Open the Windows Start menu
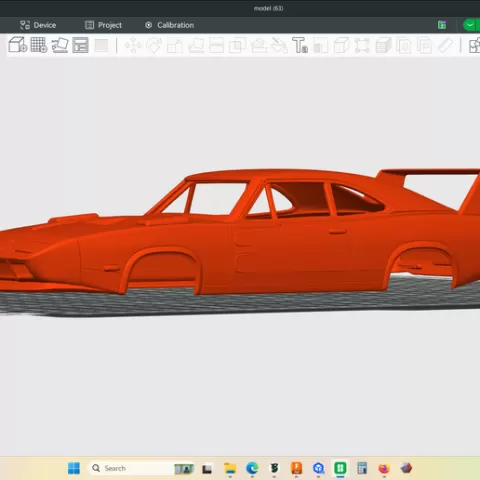This screenshot has width=480, height=480. click(x=74, y=468)
